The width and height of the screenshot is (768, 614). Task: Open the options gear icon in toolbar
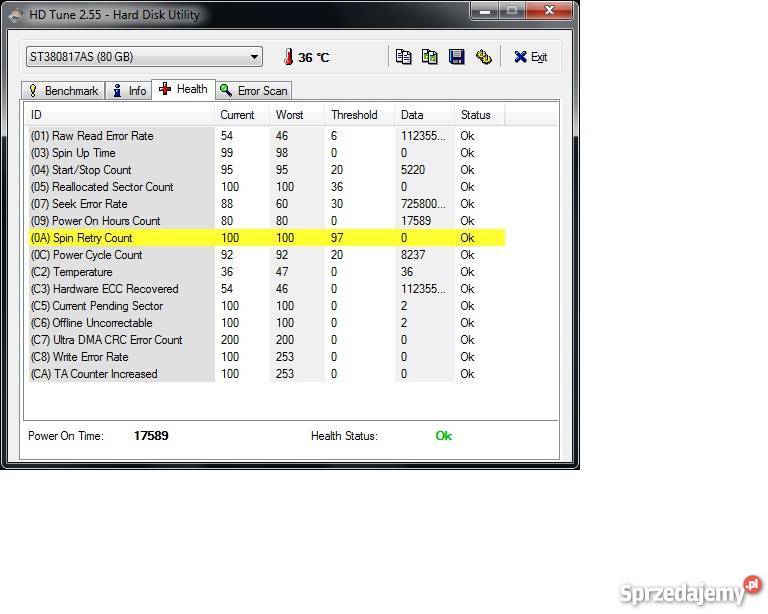tap(483, 57)
